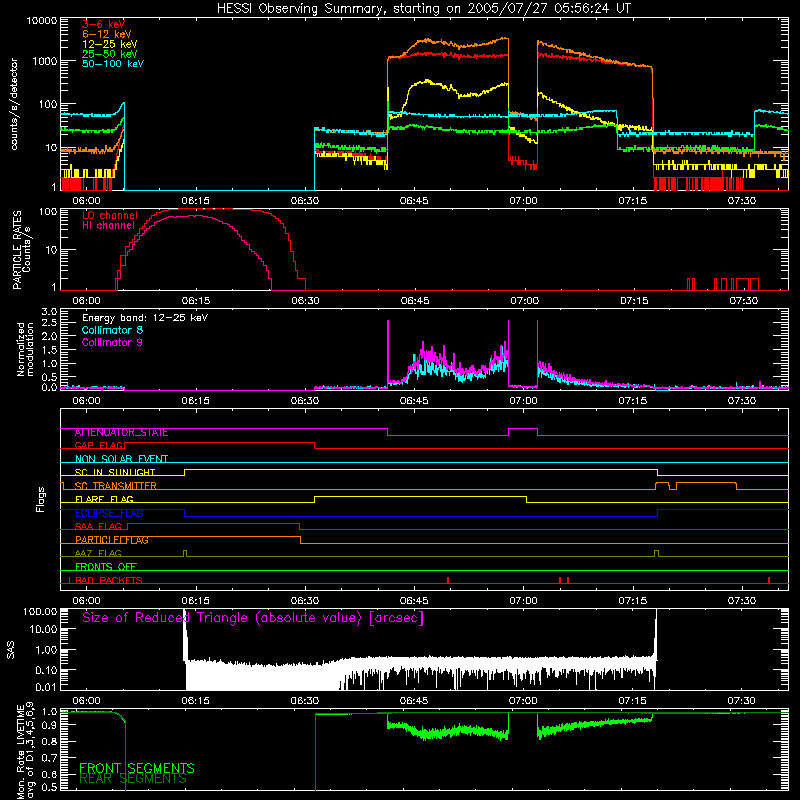Click the AAZ_FLAG pulse near 06:13
Image resolution: width=800 pixels, height=800 pixels.
coord(185,554)
